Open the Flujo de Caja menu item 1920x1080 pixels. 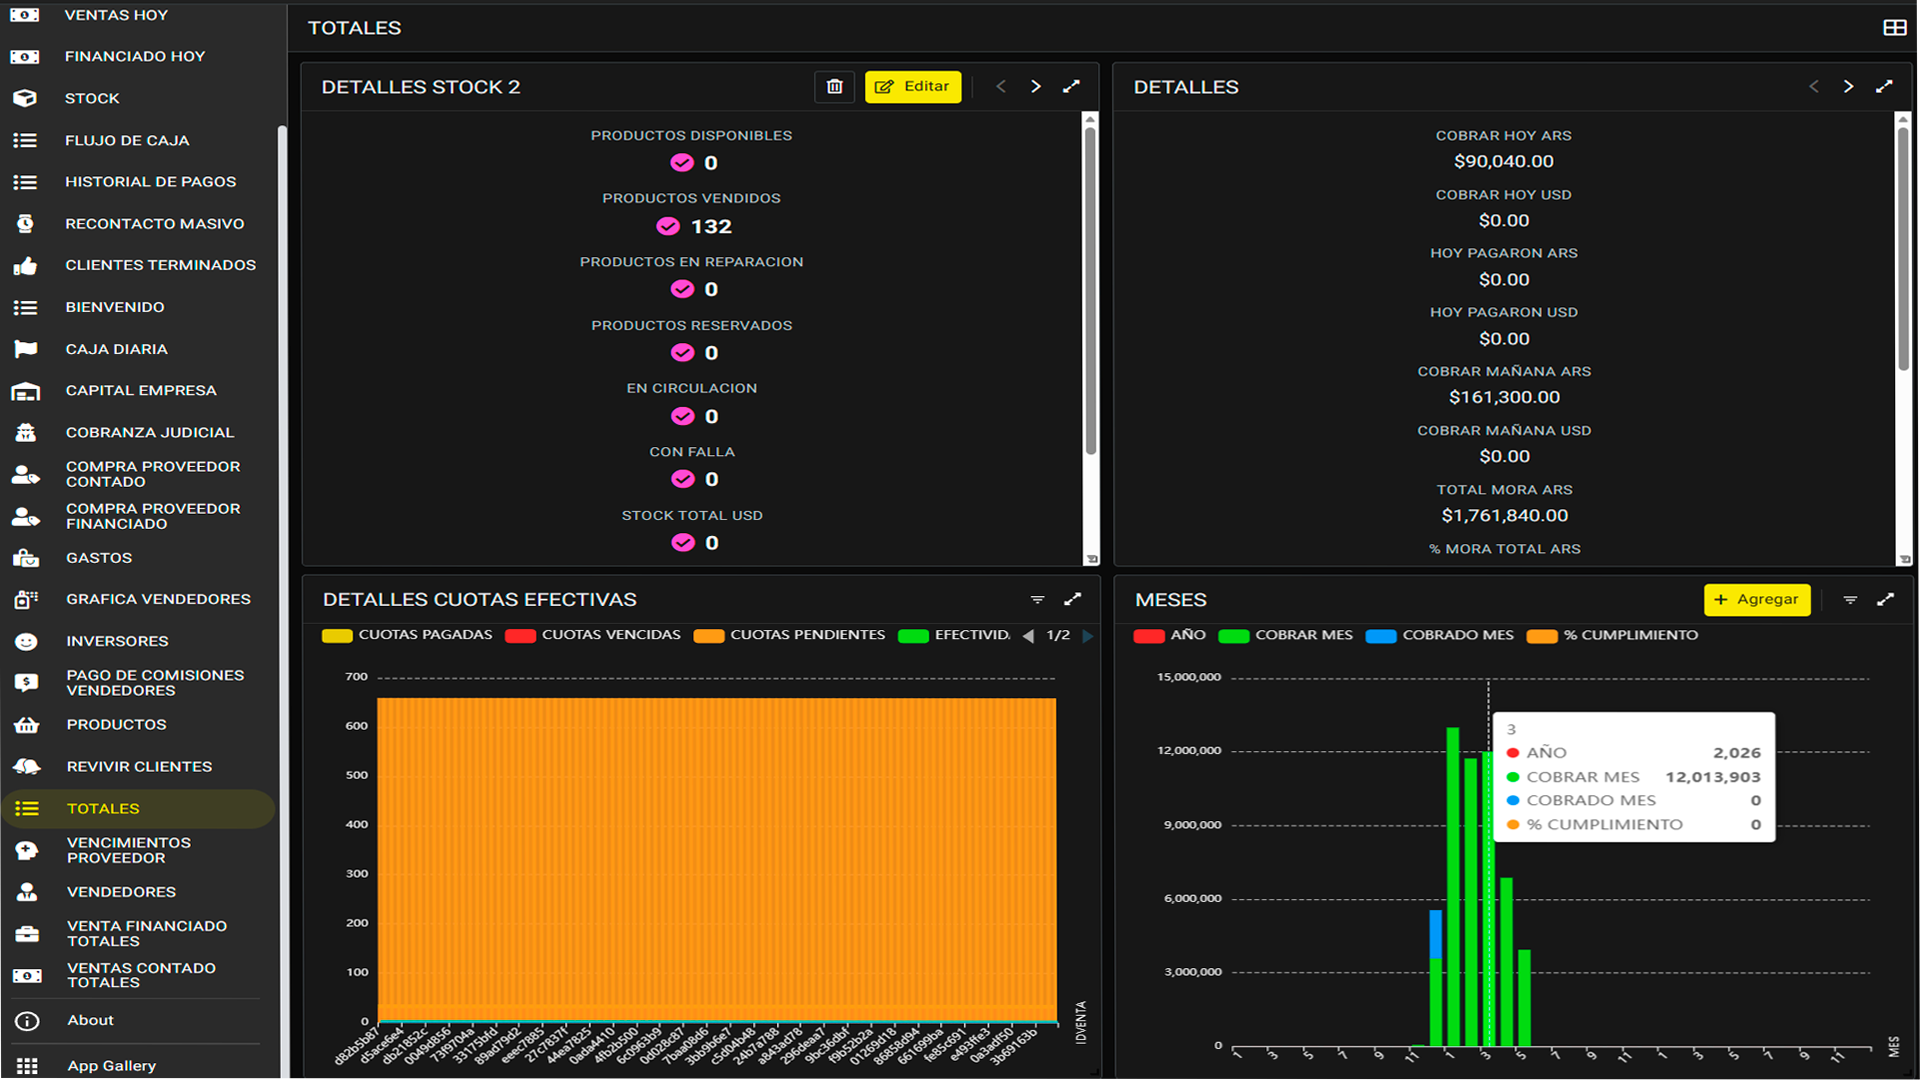pos(127,141)
